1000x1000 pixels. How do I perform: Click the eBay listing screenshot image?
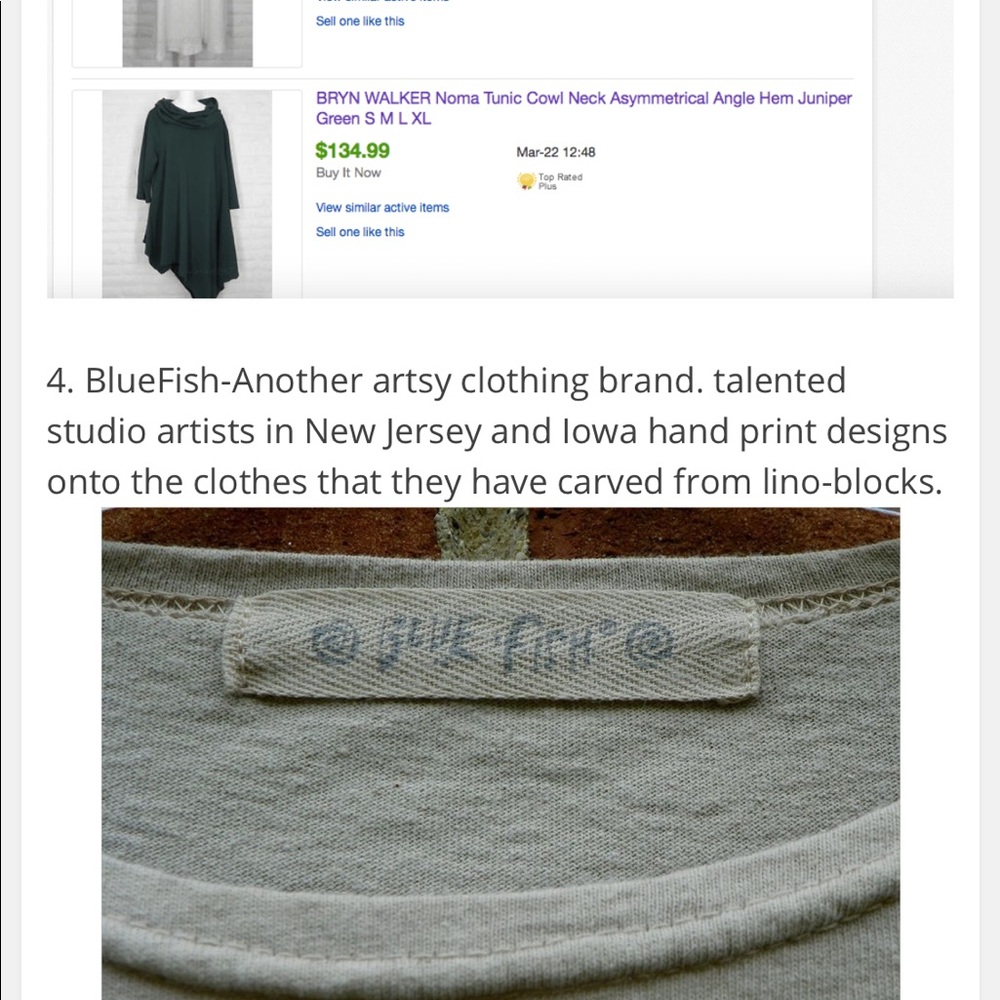[x=500, y=149]
